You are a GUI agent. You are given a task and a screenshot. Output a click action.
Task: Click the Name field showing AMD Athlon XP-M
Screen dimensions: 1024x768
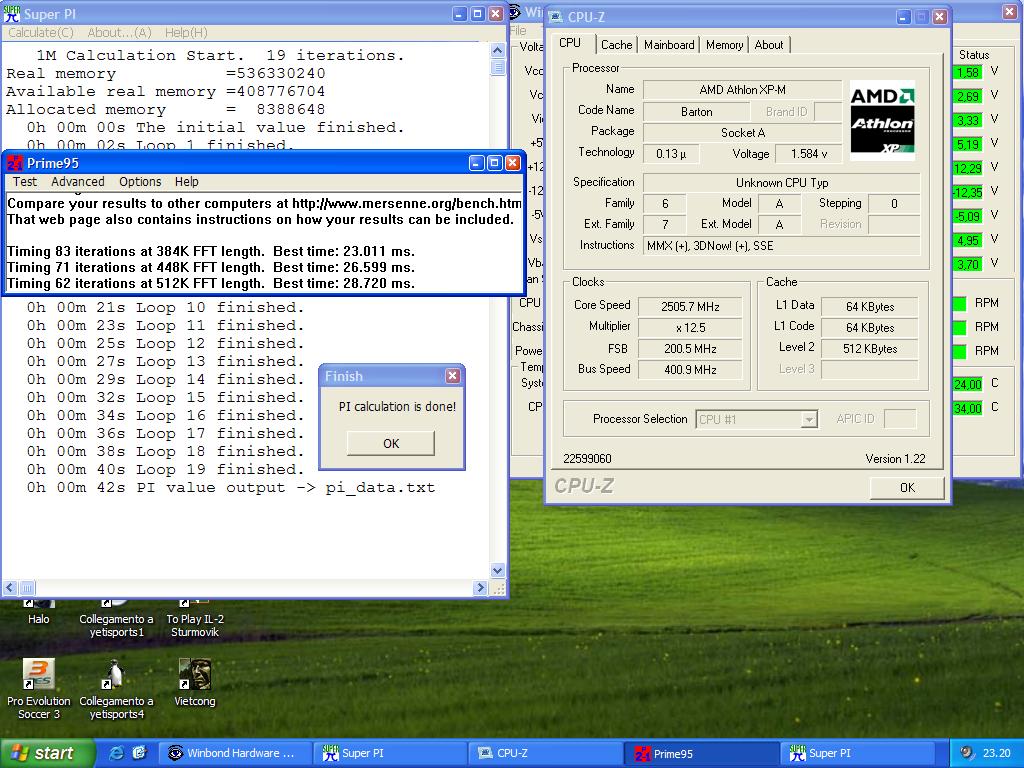(x=743, y=89)
